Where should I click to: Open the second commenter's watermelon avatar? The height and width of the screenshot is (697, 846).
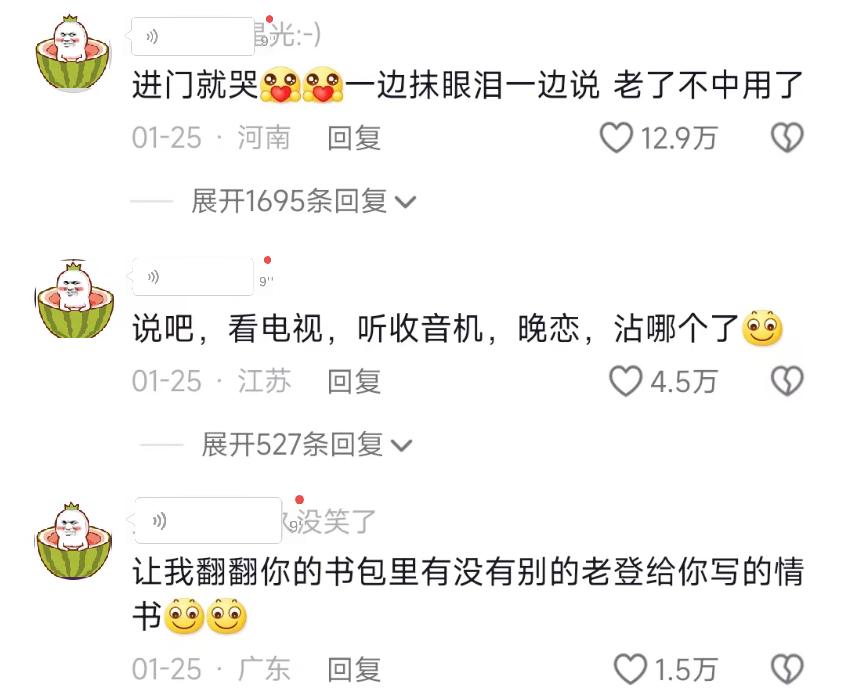74,299
